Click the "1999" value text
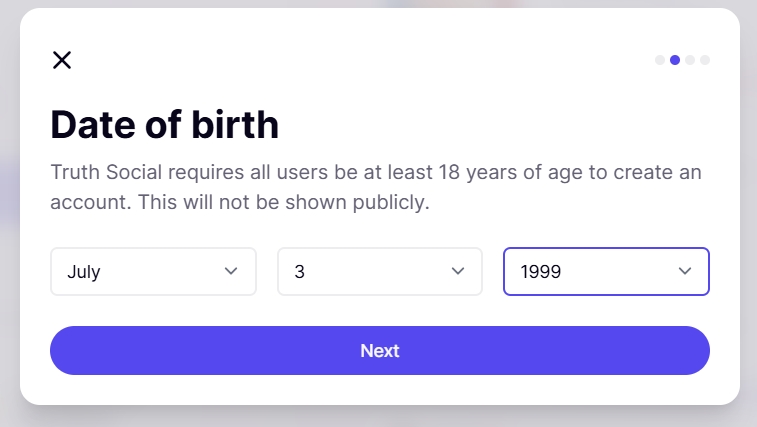The width and height of the screenshot is (757, 427). 541,271
